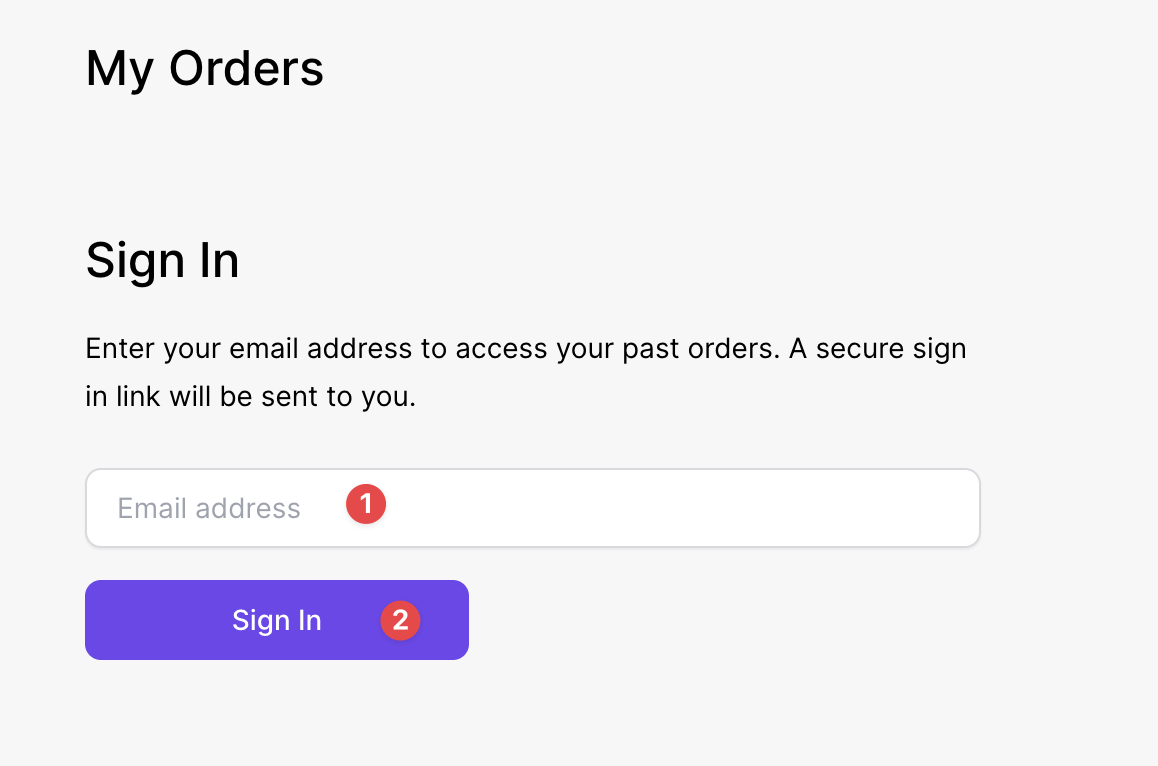Click the 'Orders' word in the title

coord(247,68)
